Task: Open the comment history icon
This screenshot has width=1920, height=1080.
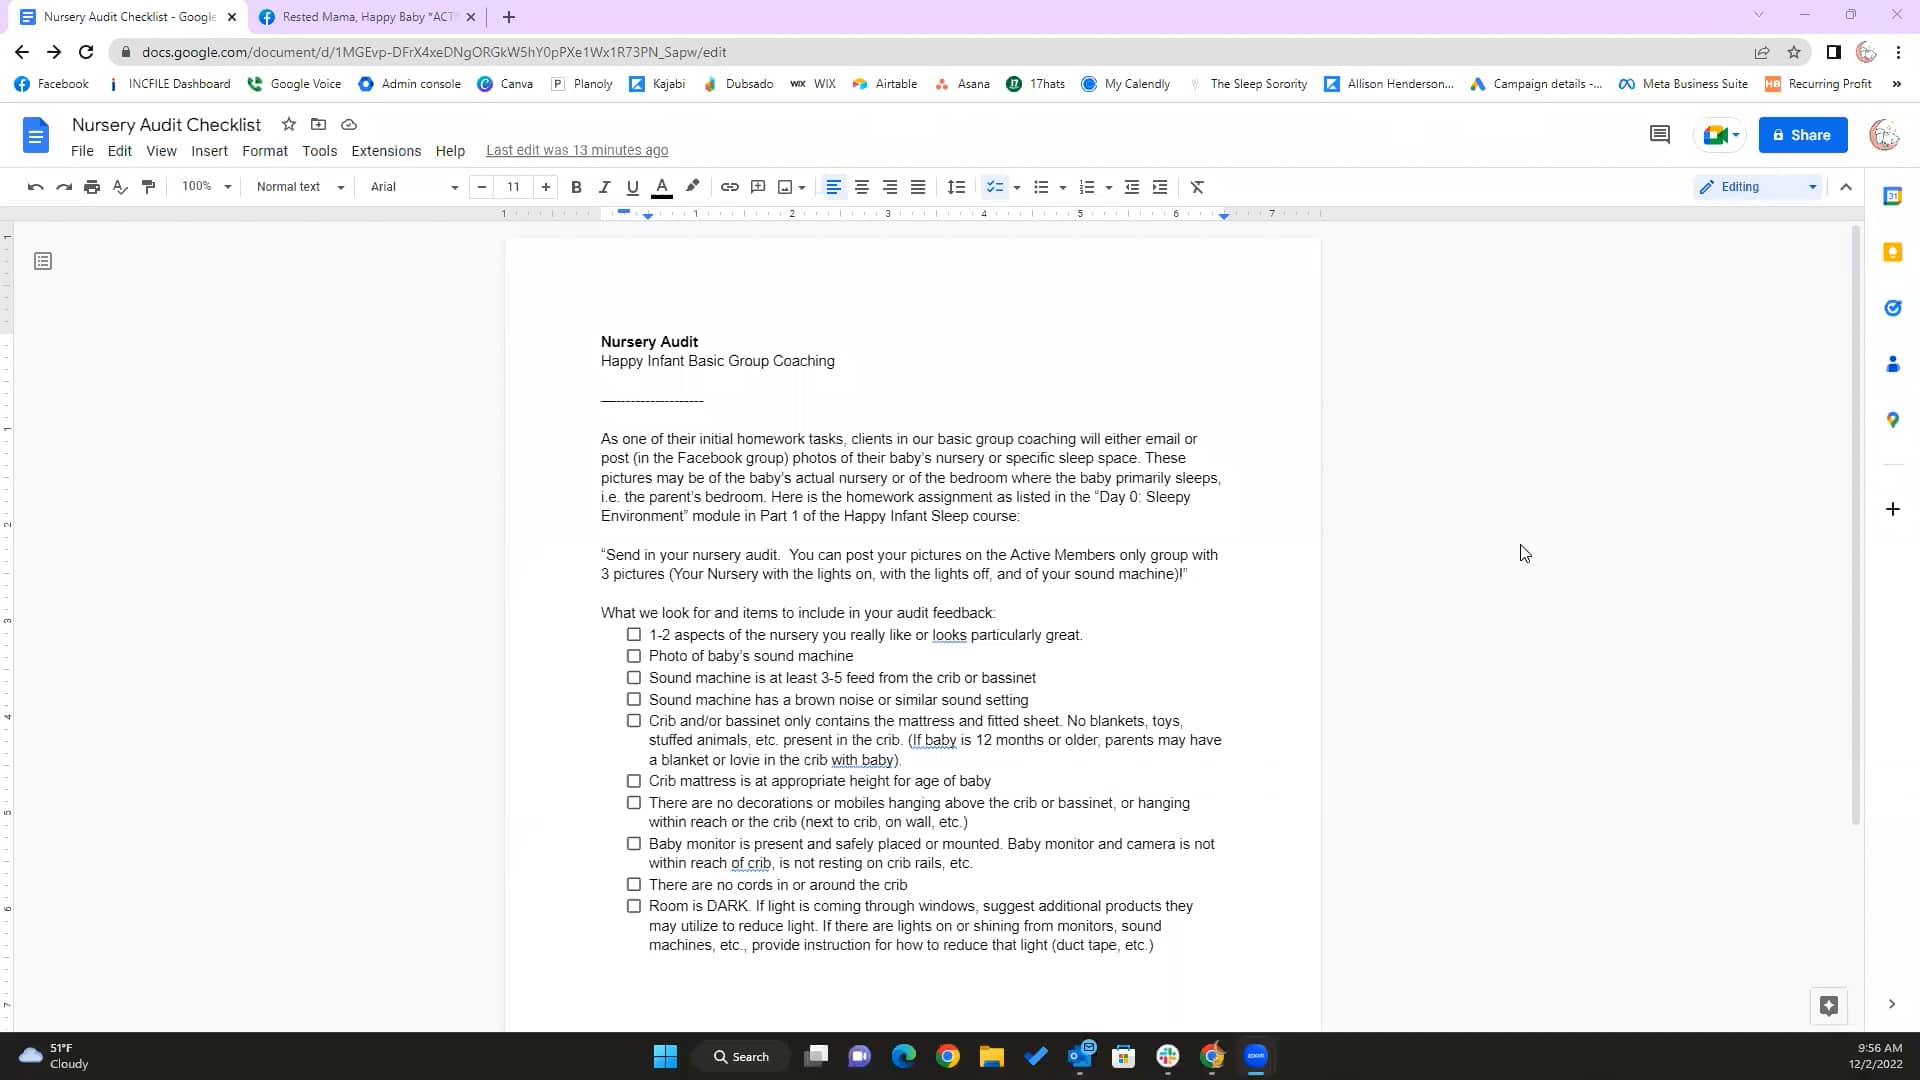Action: click(1659, 135)
